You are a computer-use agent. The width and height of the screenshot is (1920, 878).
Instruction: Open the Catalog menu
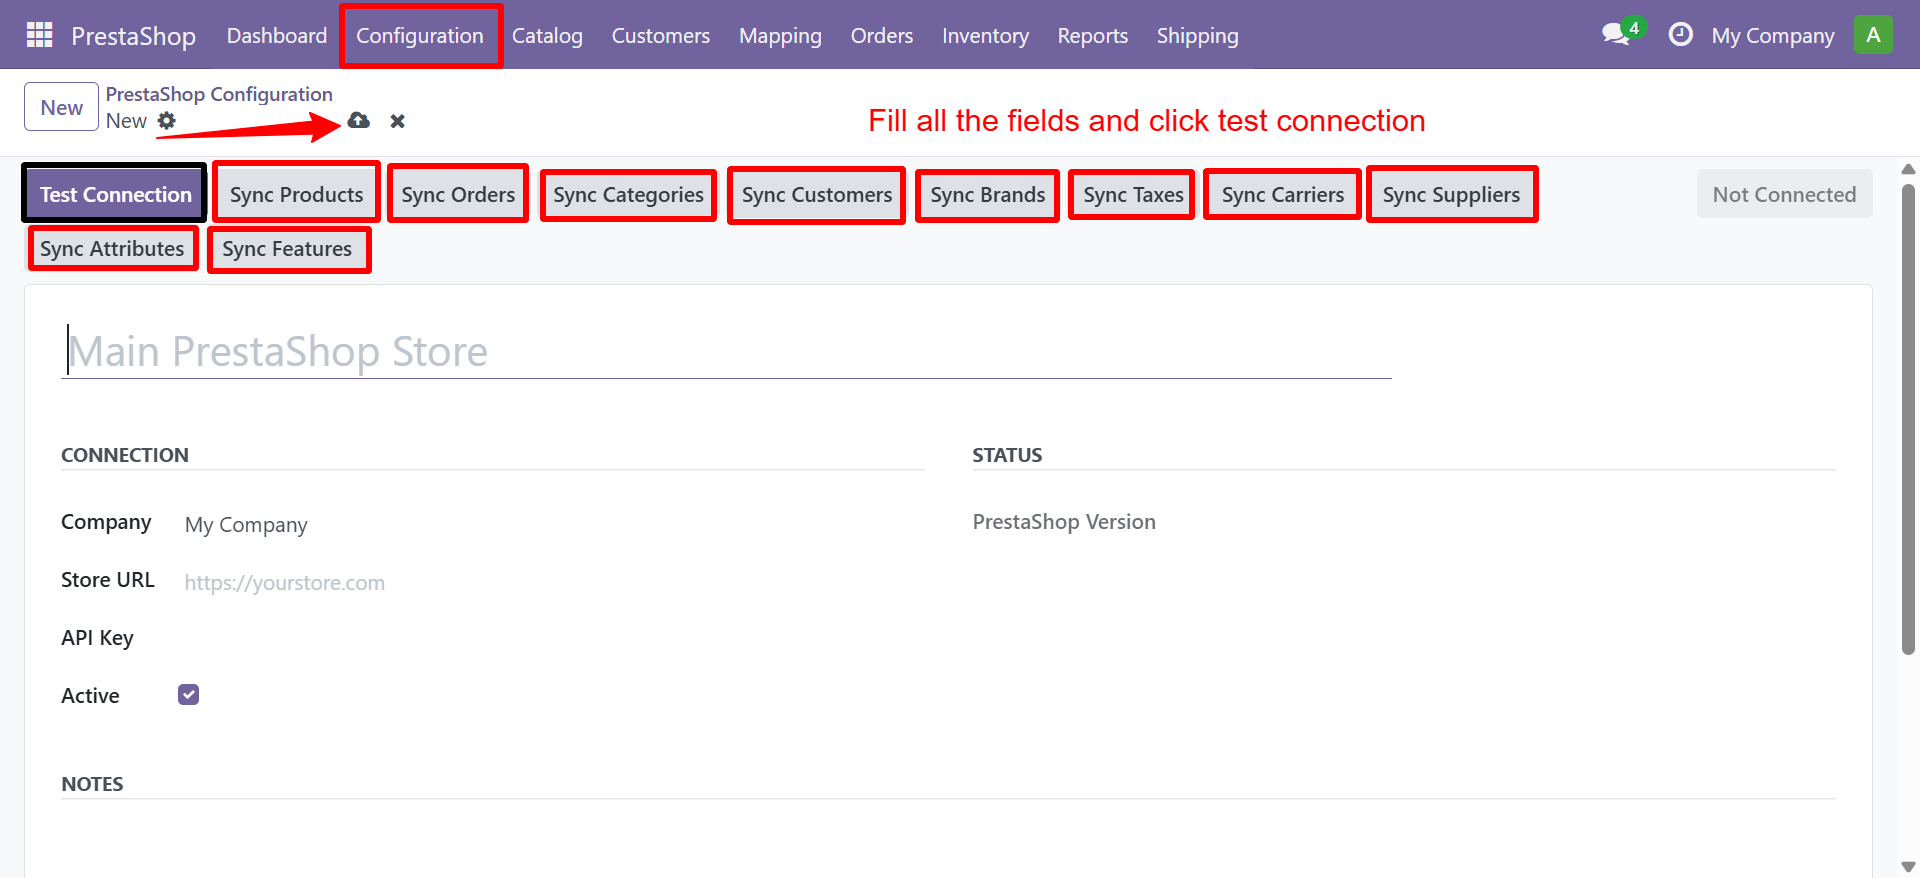(x=547, y=36)
